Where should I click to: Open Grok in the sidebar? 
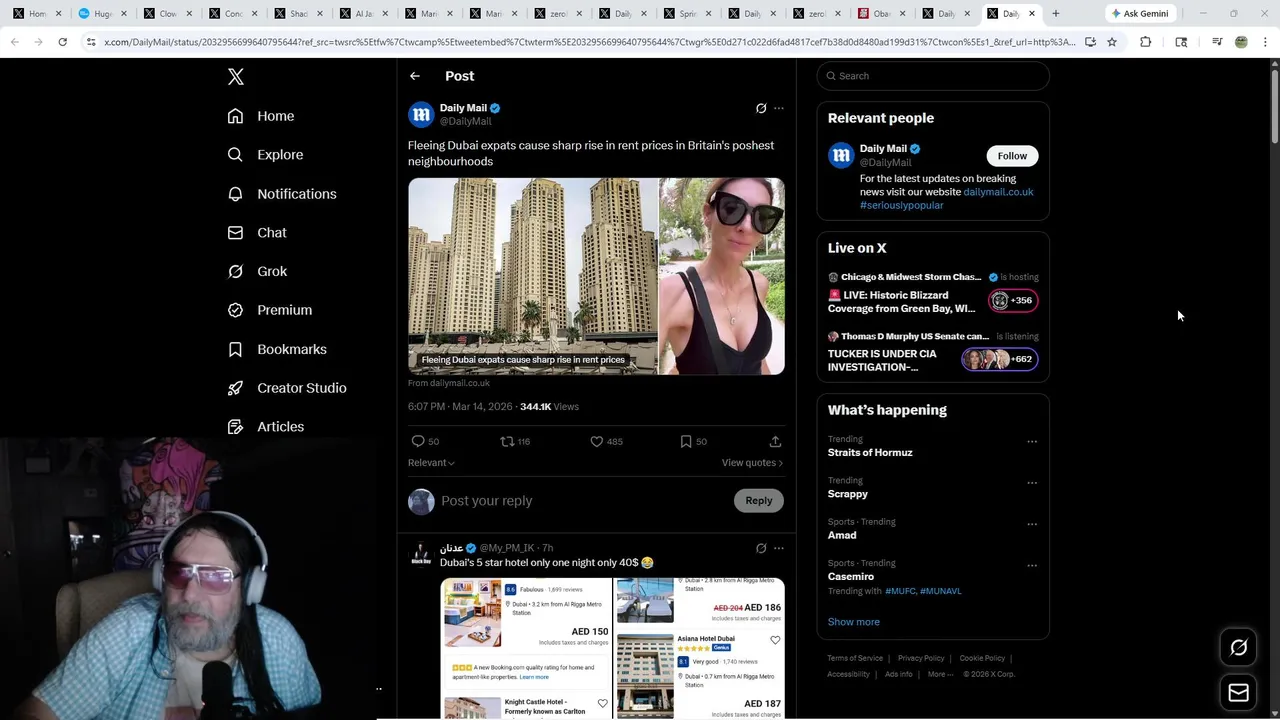click(257, 271)
